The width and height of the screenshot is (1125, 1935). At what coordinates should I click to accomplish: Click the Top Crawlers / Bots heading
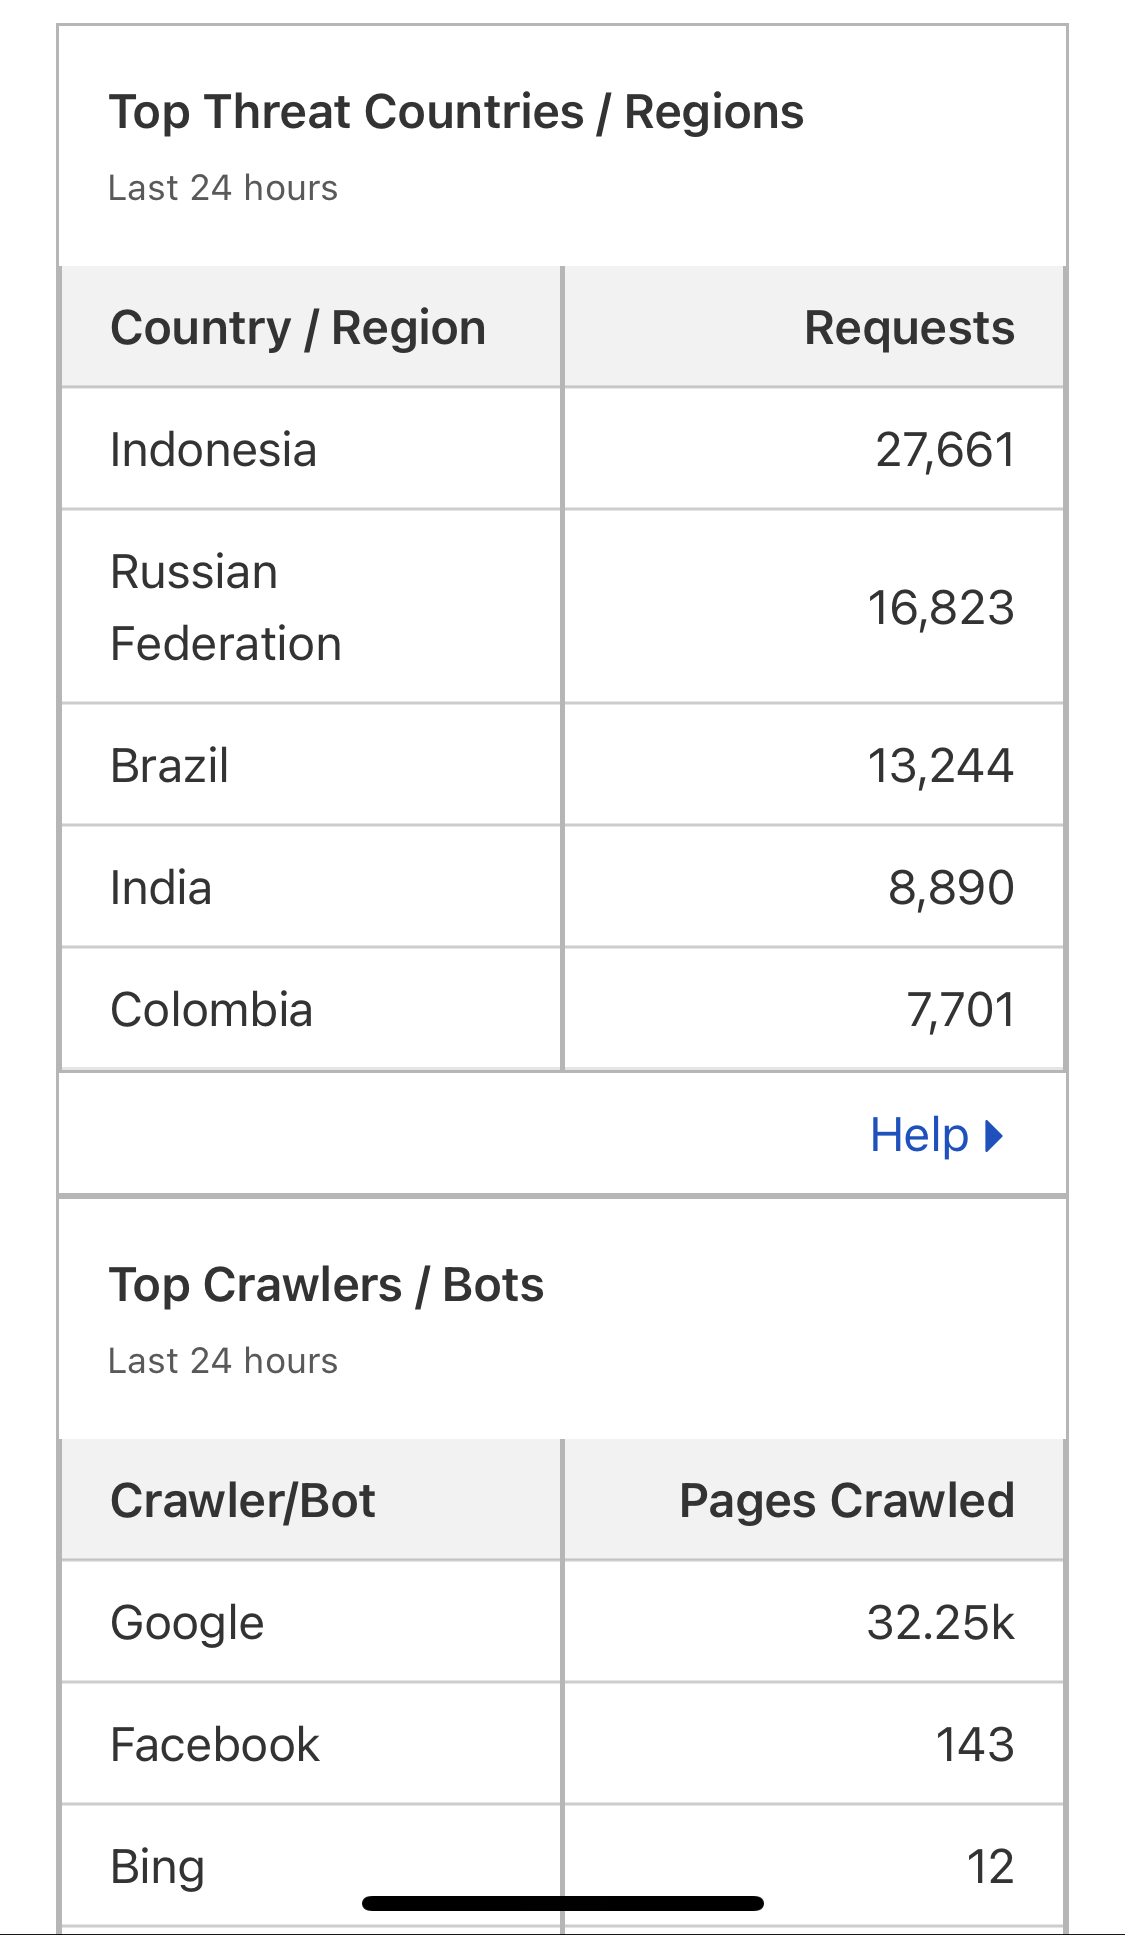pos(326,1285)
